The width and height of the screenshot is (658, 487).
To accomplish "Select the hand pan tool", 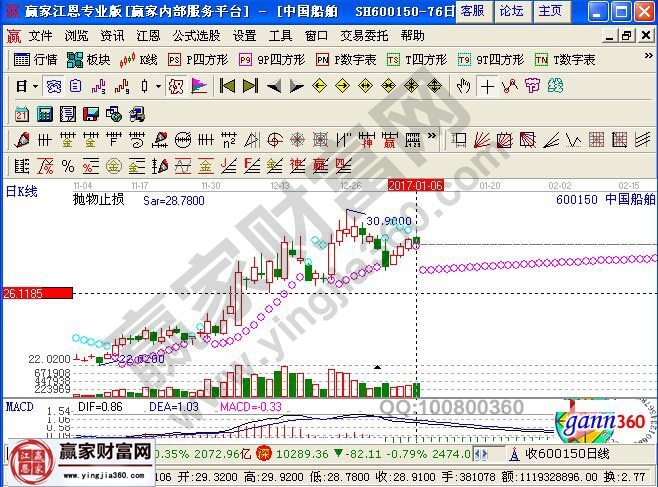I will click(x=463, y=86).
